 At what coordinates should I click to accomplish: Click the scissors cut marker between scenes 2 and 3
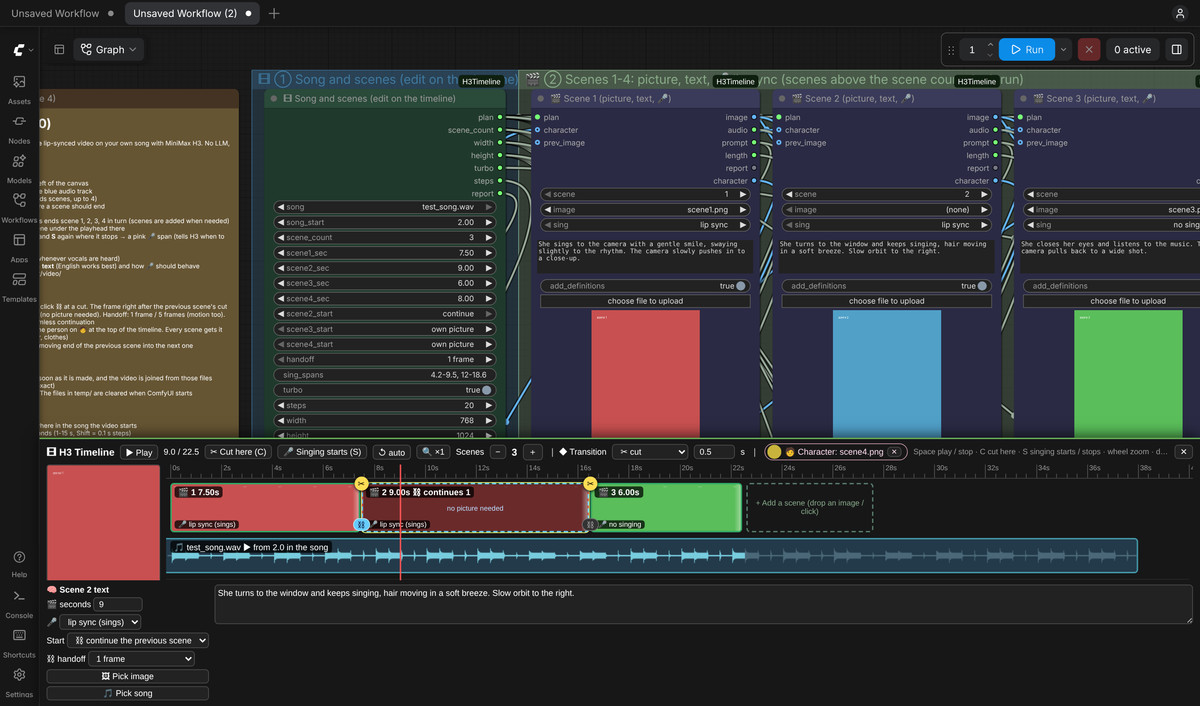coord(589,484)
